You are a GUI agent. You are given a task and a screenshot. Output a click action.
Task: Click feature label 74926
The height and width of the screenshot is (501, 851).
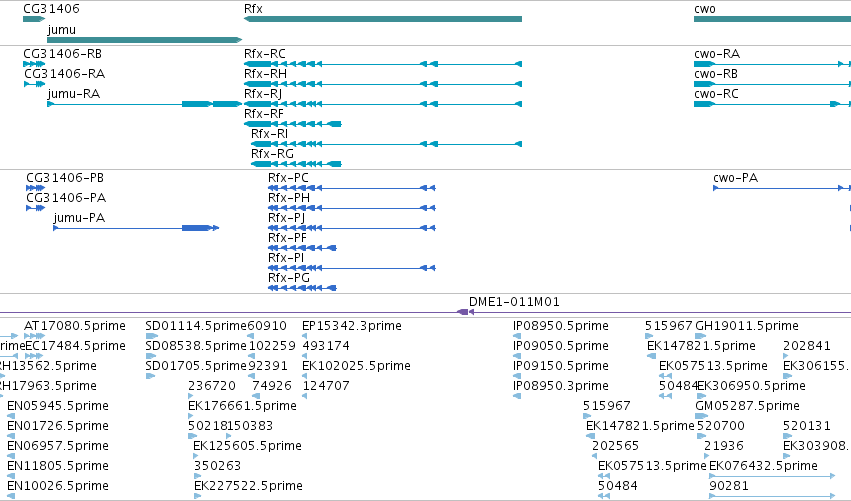272,386
